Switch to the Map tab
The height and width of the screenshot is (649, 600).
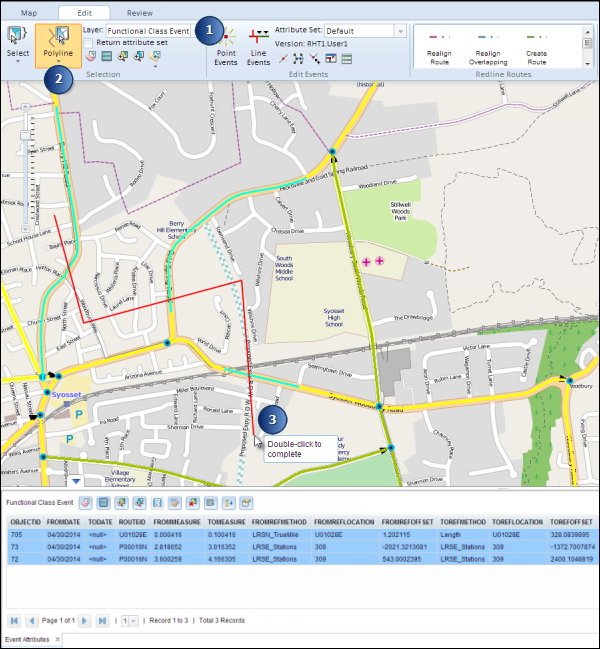point(29,13)
